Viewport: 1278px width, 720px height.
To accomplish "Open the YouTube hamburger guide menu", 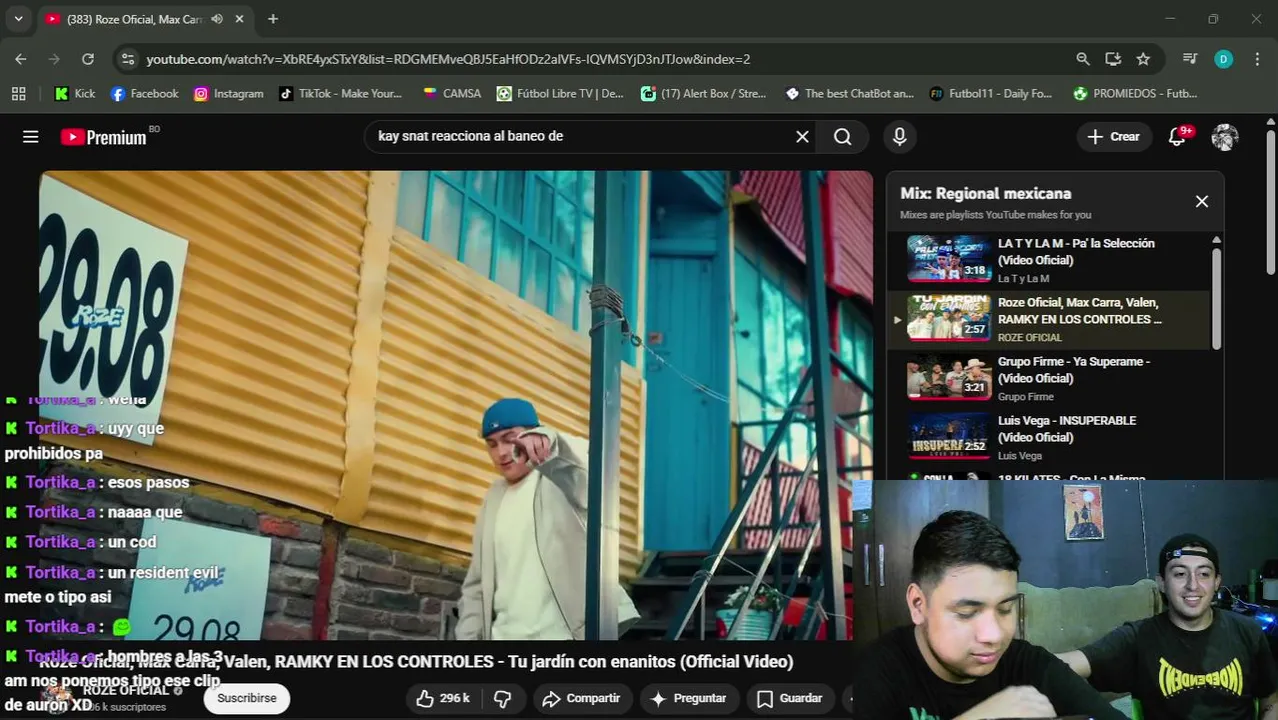I will point(31,137).
